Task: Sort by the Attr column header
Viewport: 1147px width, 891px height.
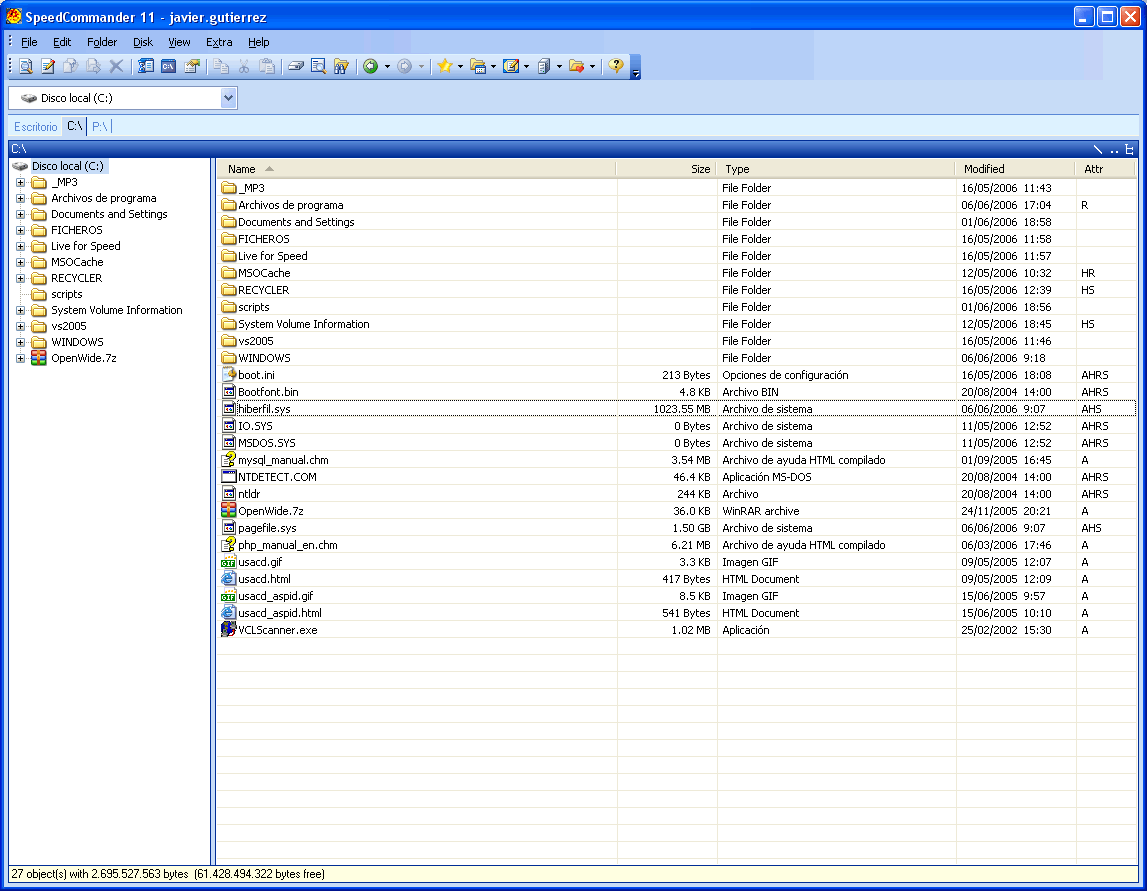Action: pyautogui.click(x=1104, y=169)
